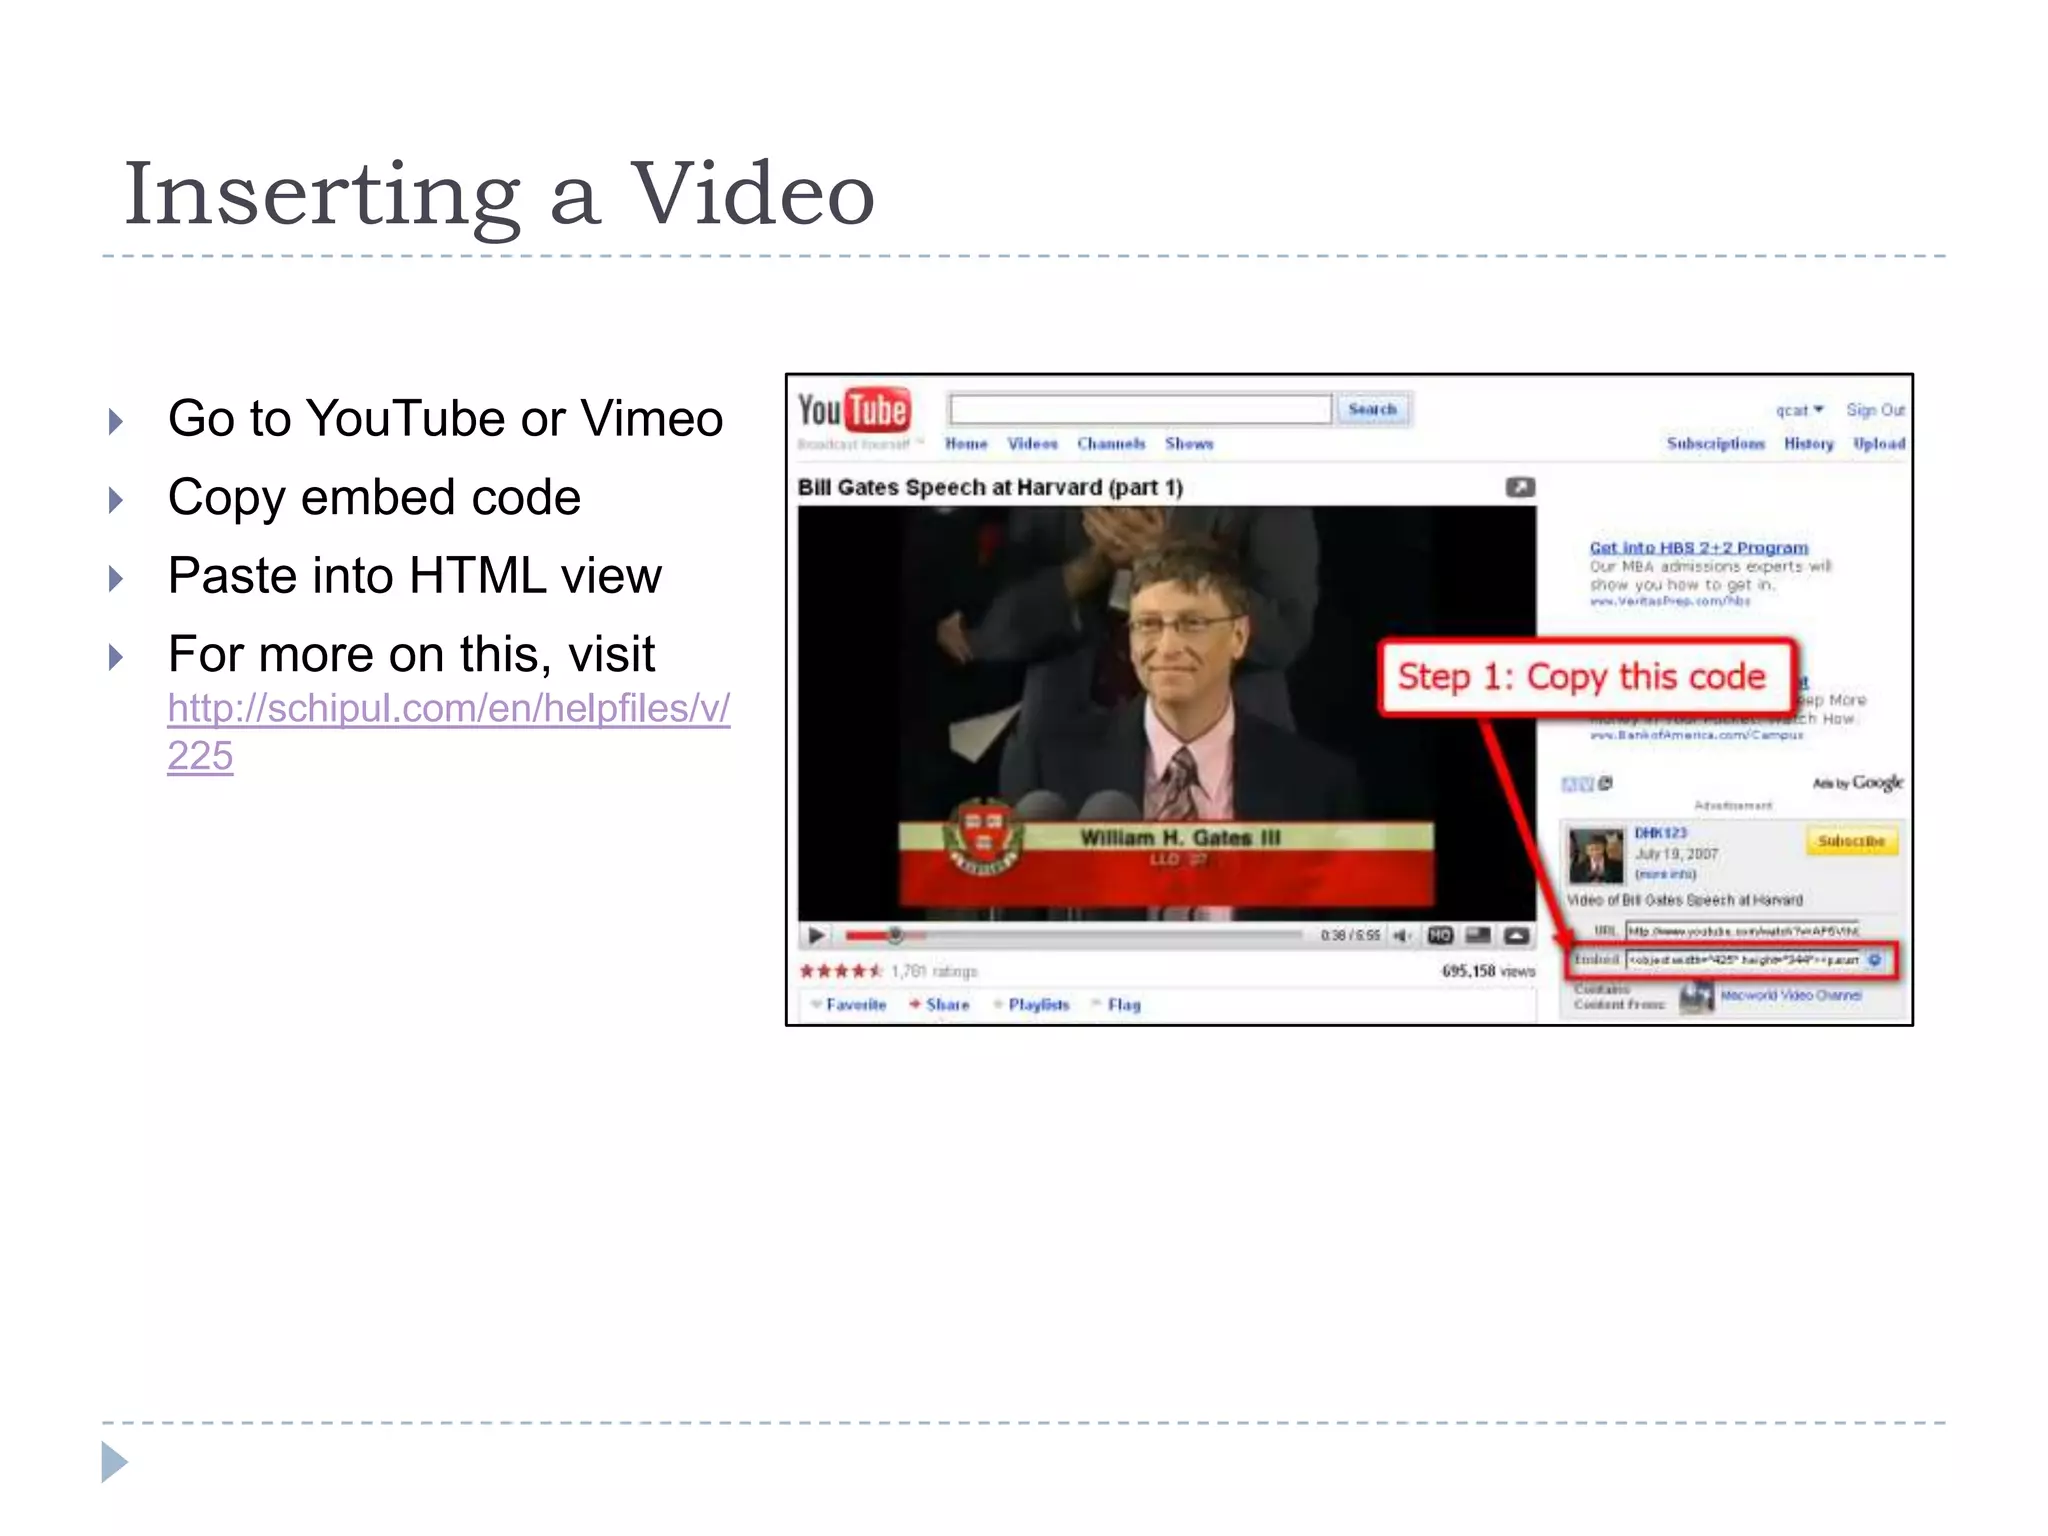Image resolution: width=2048 pixels, height=1536 pixels.
Task: Click Macworld Video Channel thumbnail icon
Action: [x=1696, y=997]
